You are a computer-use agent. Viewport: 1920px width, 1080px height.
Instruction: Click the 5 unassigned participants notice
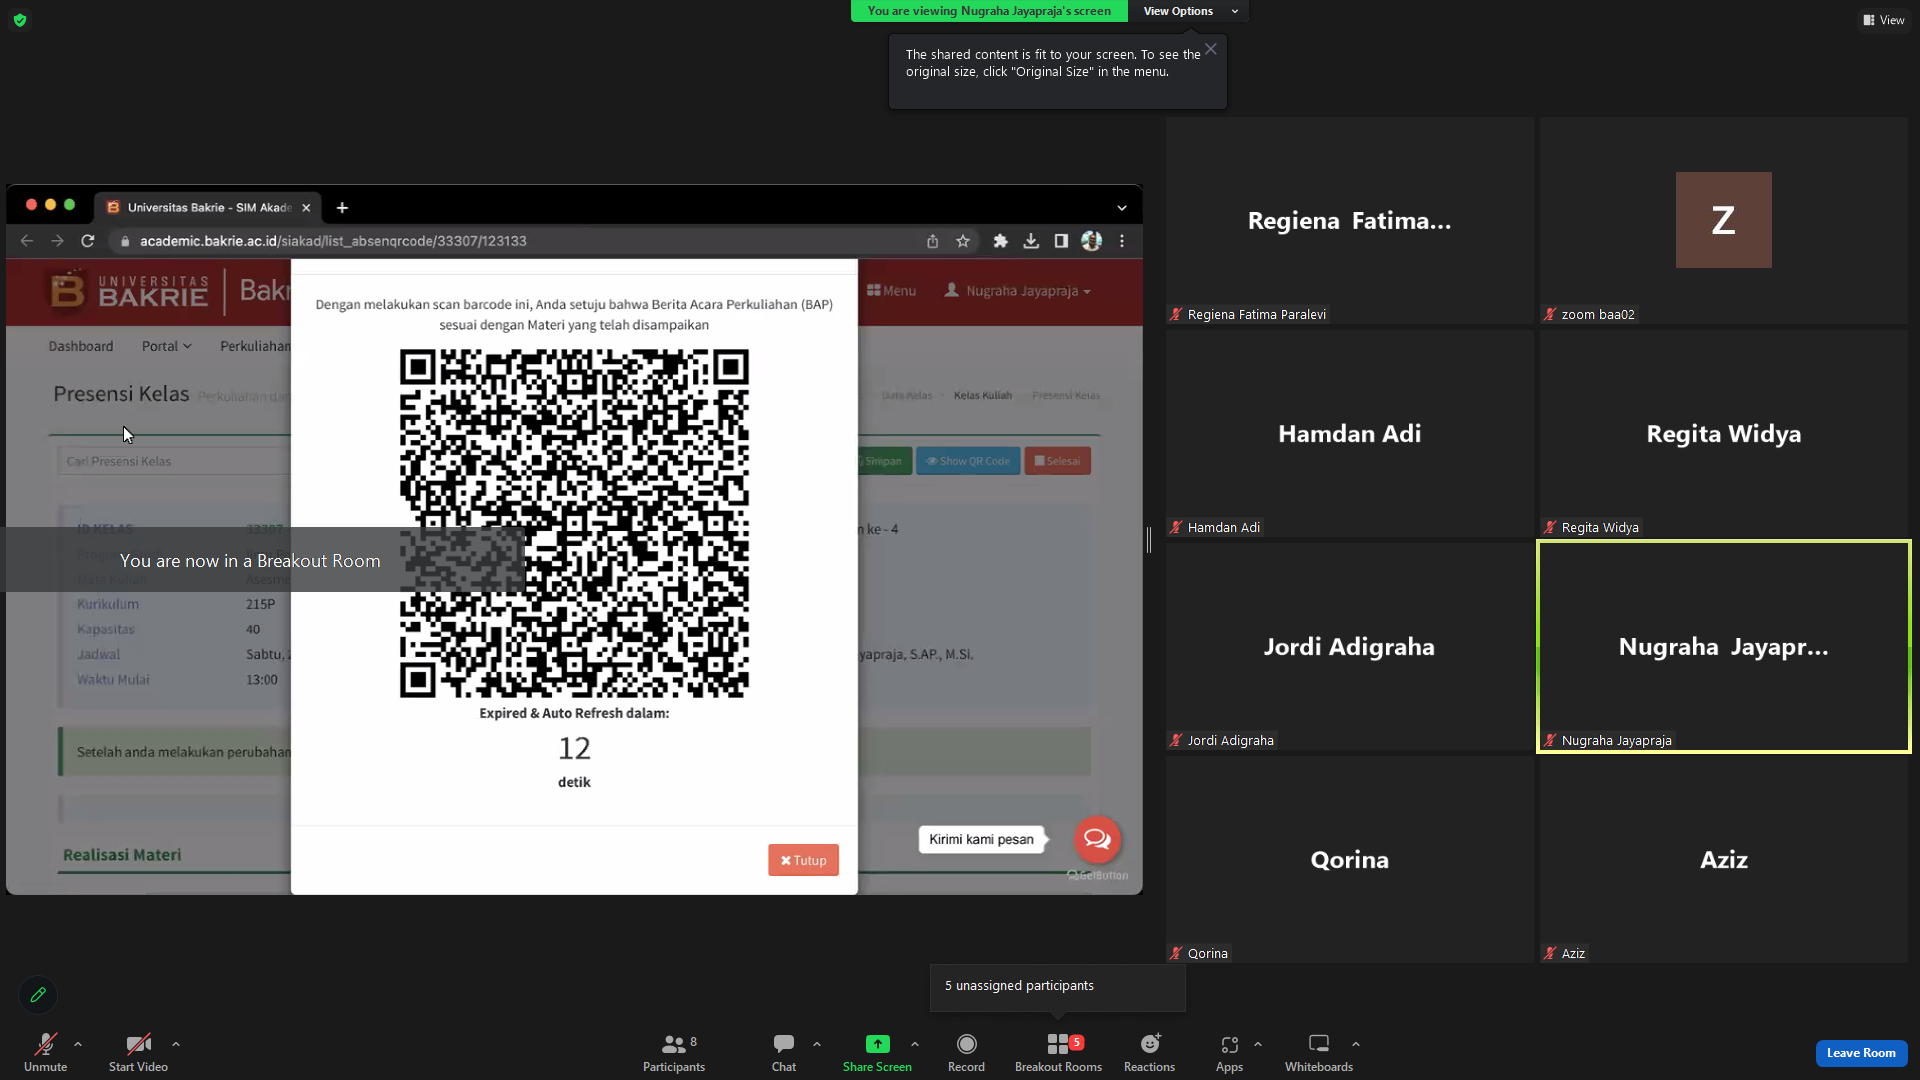(1057, 987)
